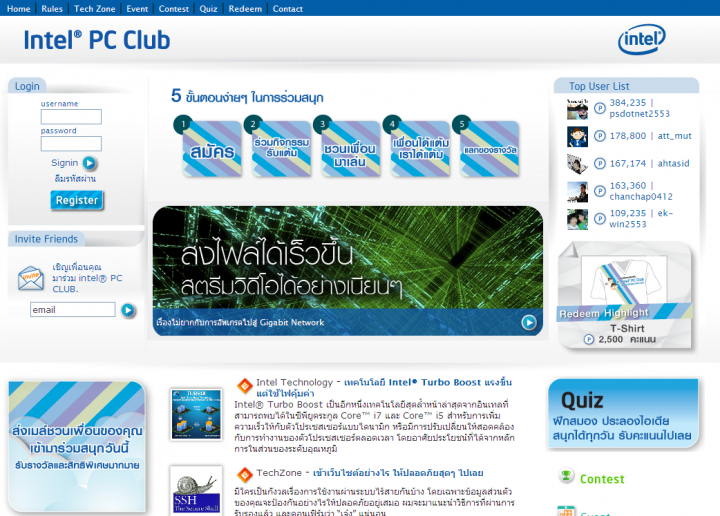Open ek-win2553 user avatar
Image resolution: width=720 pixels, height=516 pixels.
pyautogui.click(x=577, y=219)
